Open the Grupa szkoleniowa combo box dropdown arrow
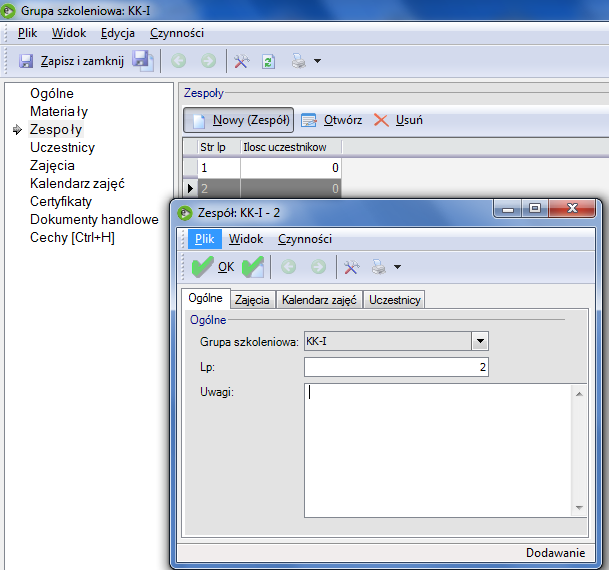Image resolution: width=609 pixels, height=570 pixels. [x=480, y=341]
